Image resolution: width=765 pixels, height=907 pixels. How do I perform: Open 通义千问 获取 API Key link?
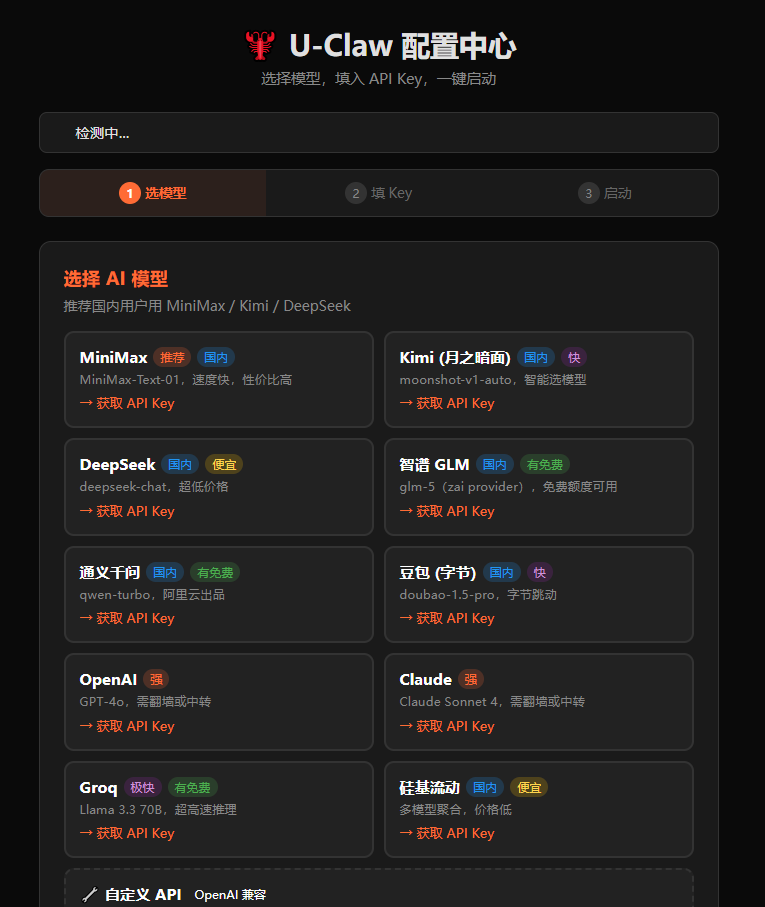127,618
